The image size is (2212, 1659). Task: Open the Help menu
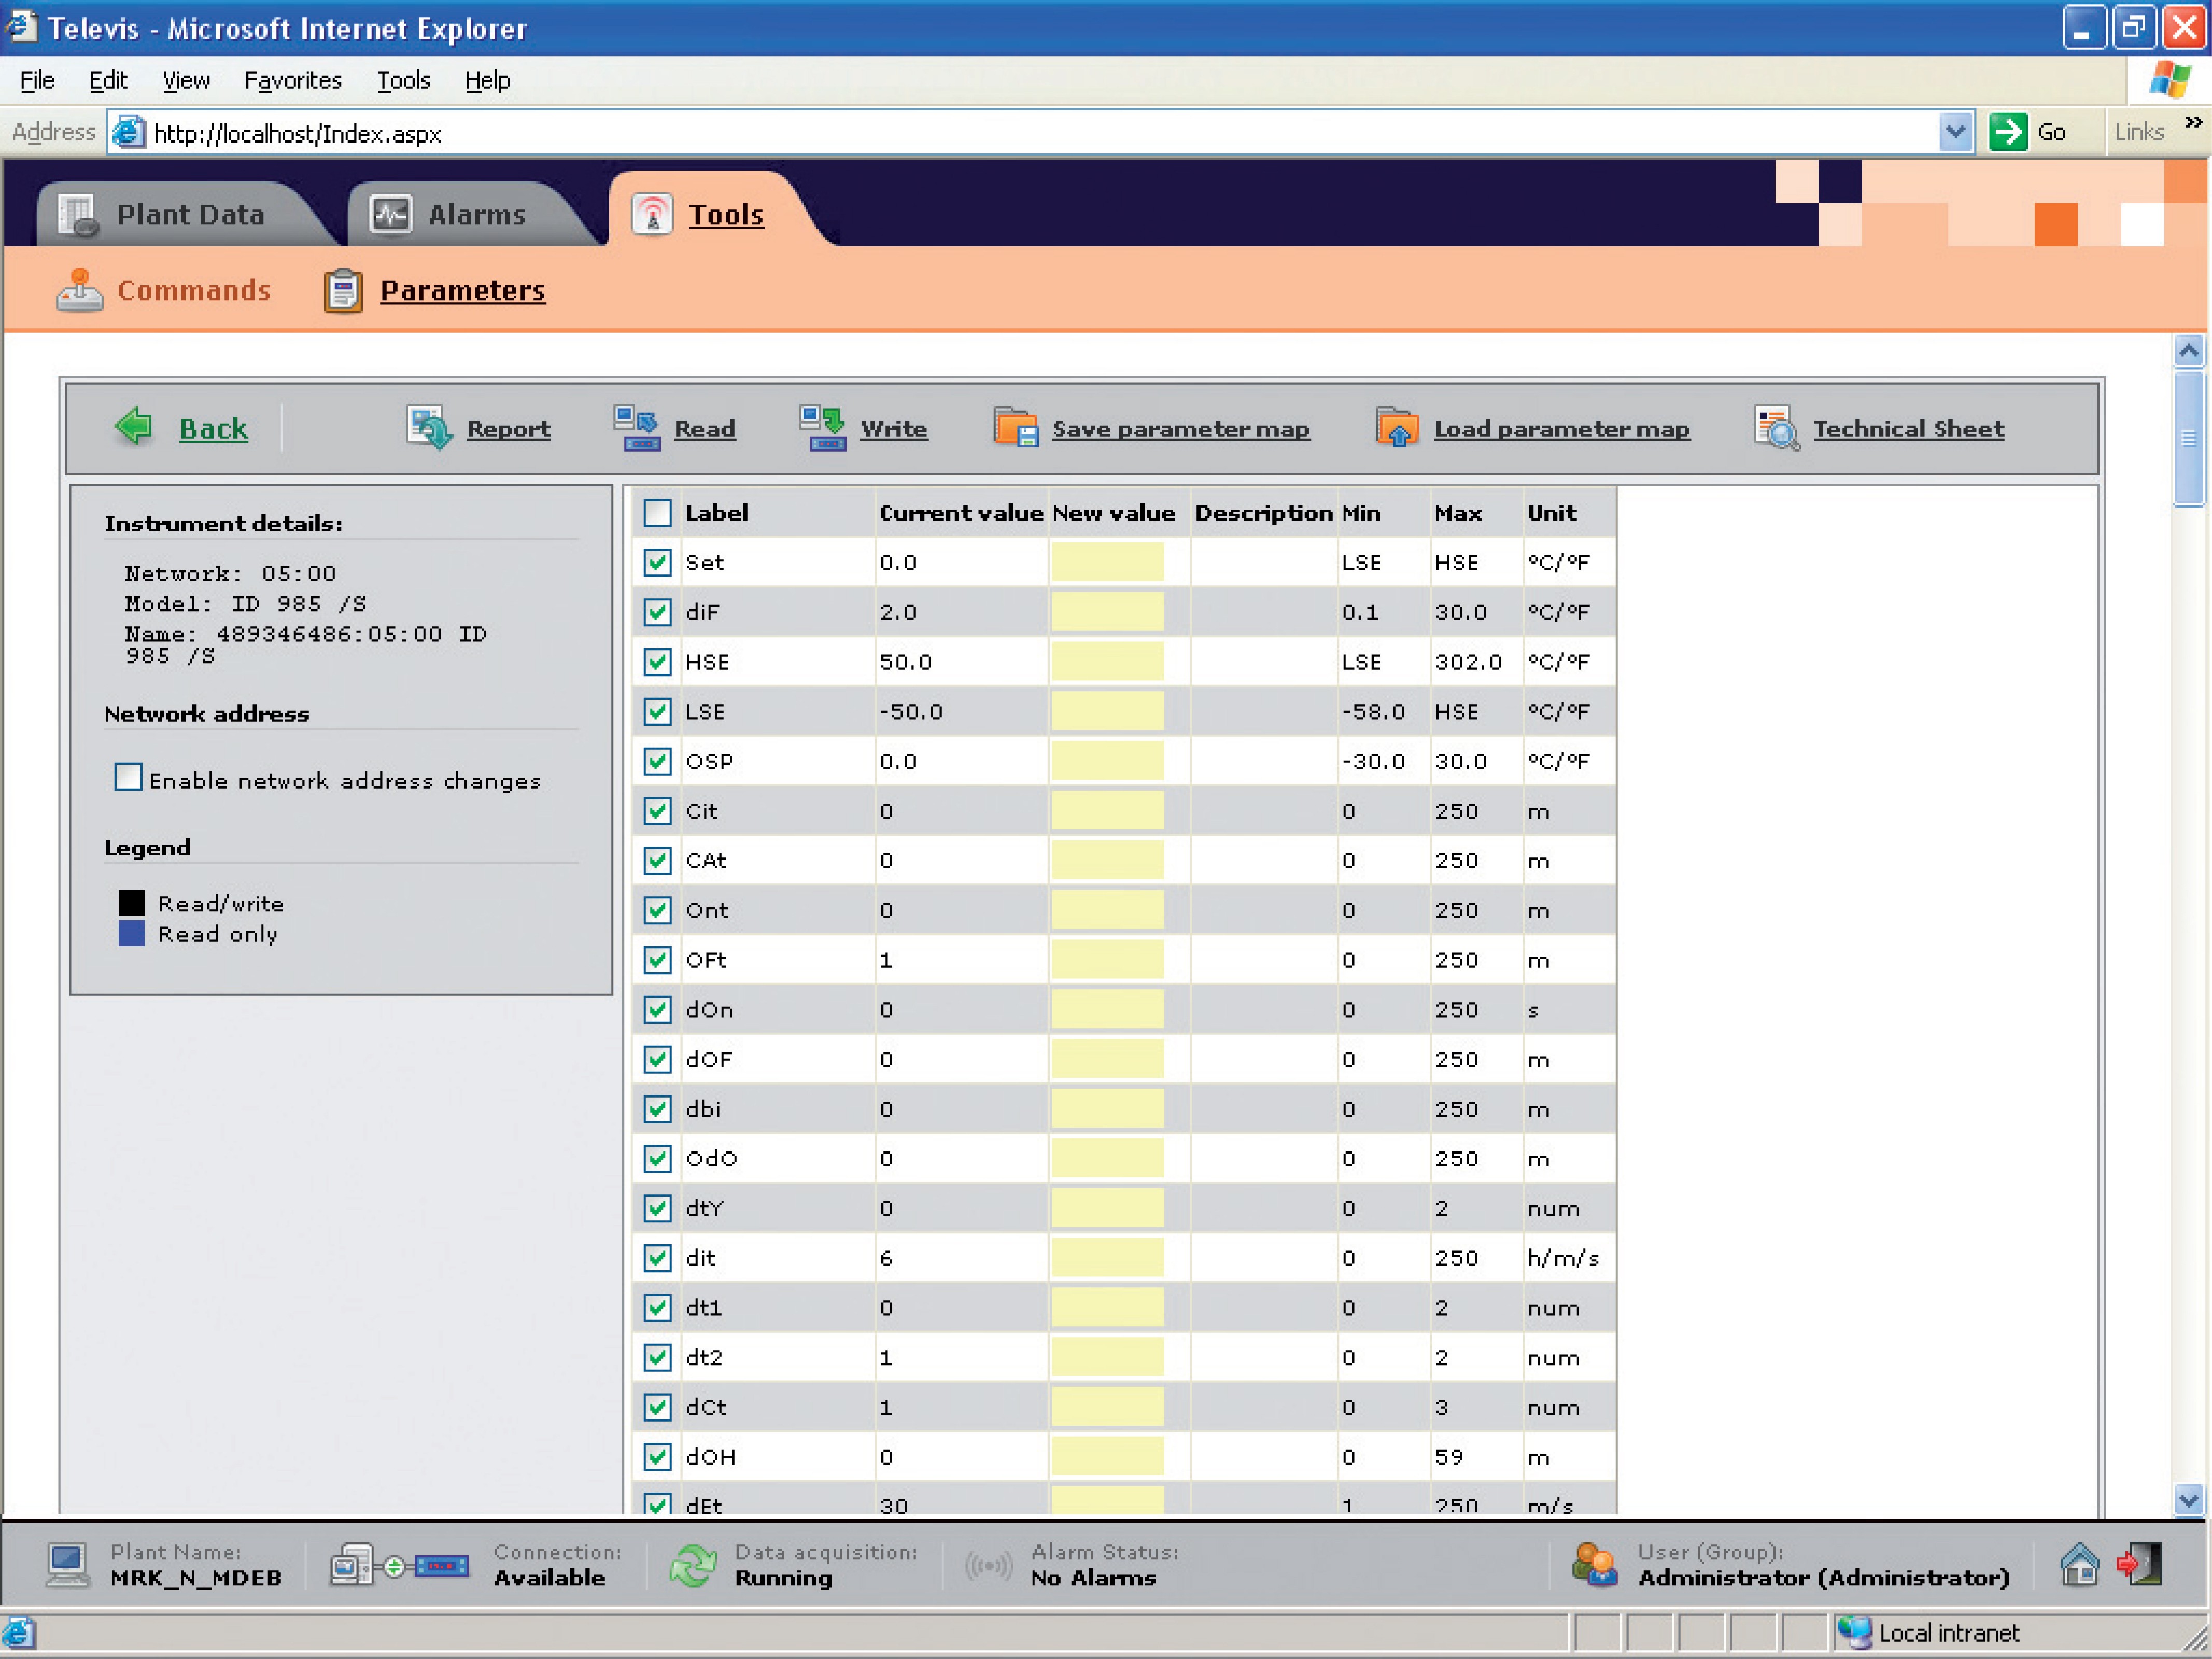click(487, 80)
